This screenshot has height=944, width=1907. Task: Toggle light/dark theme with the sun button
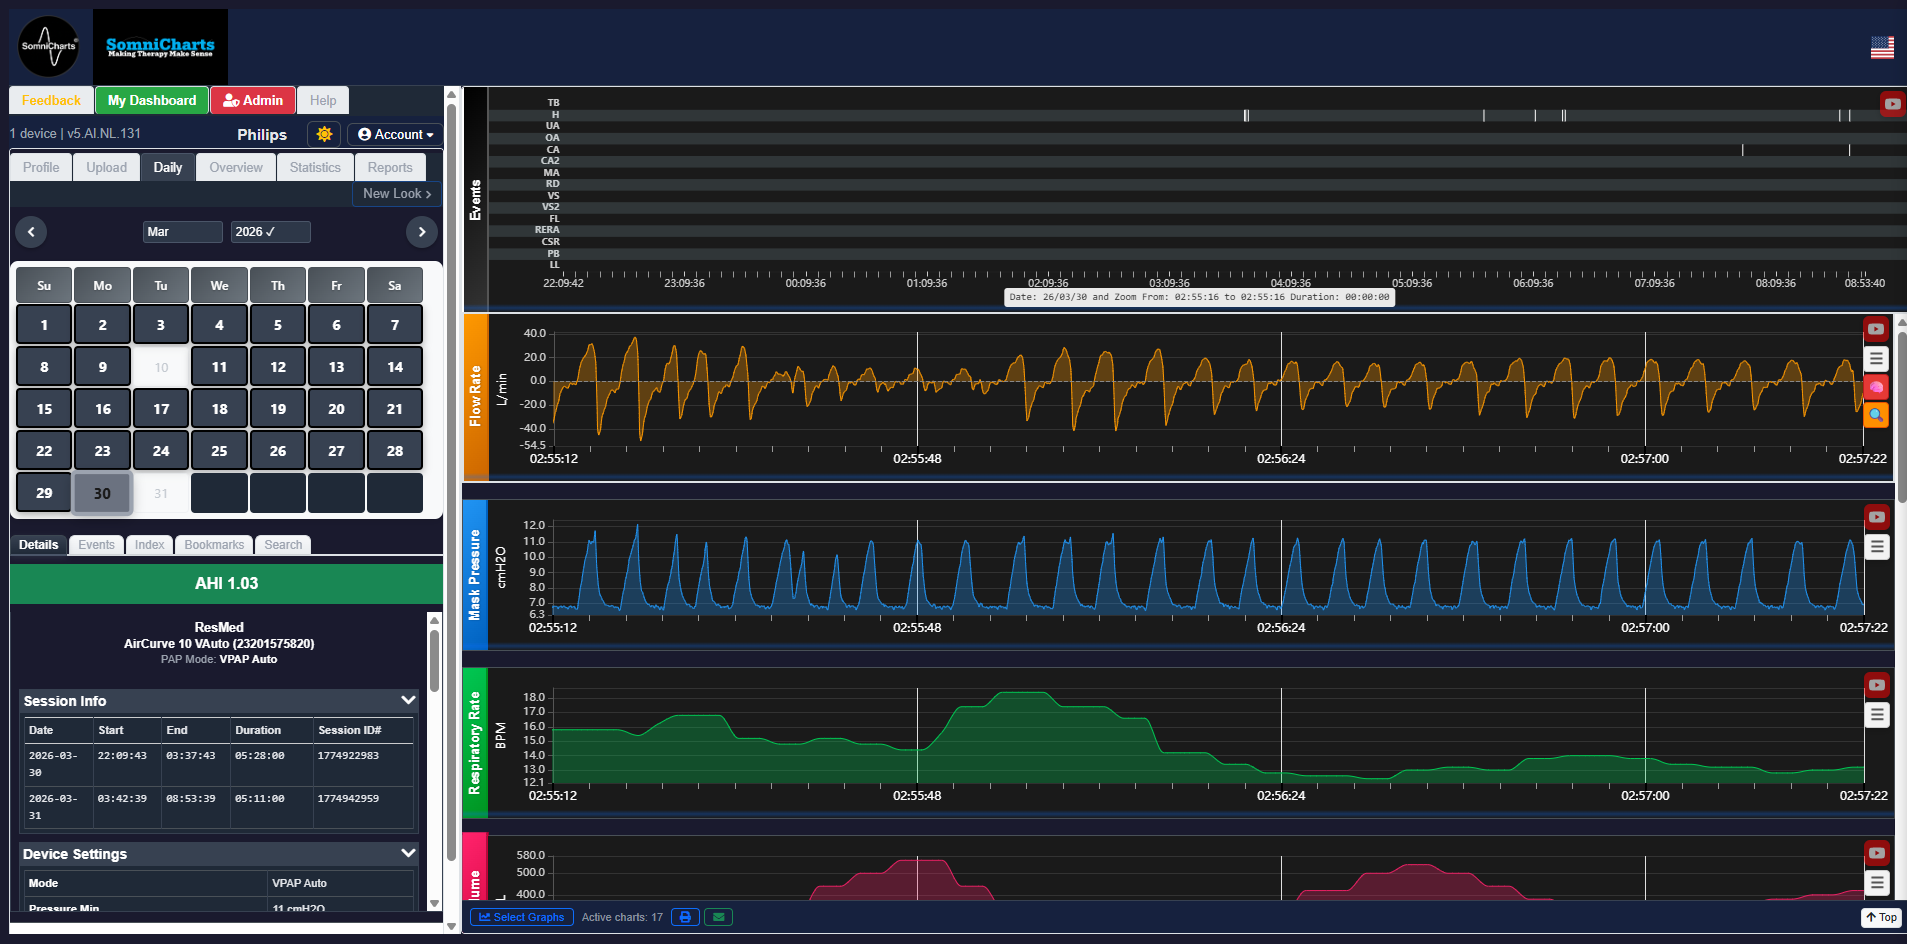coord(324,134)
